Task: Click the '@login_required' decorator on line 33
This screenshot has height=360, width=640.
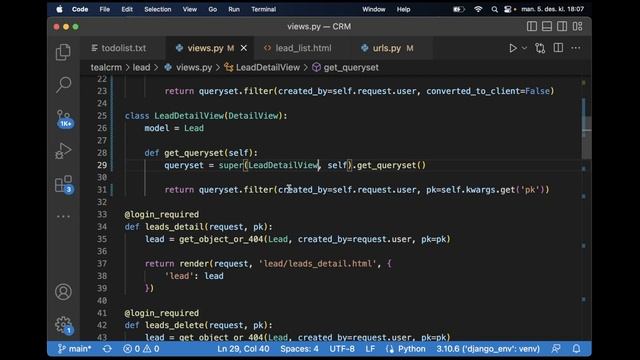Action: point(162,215)
